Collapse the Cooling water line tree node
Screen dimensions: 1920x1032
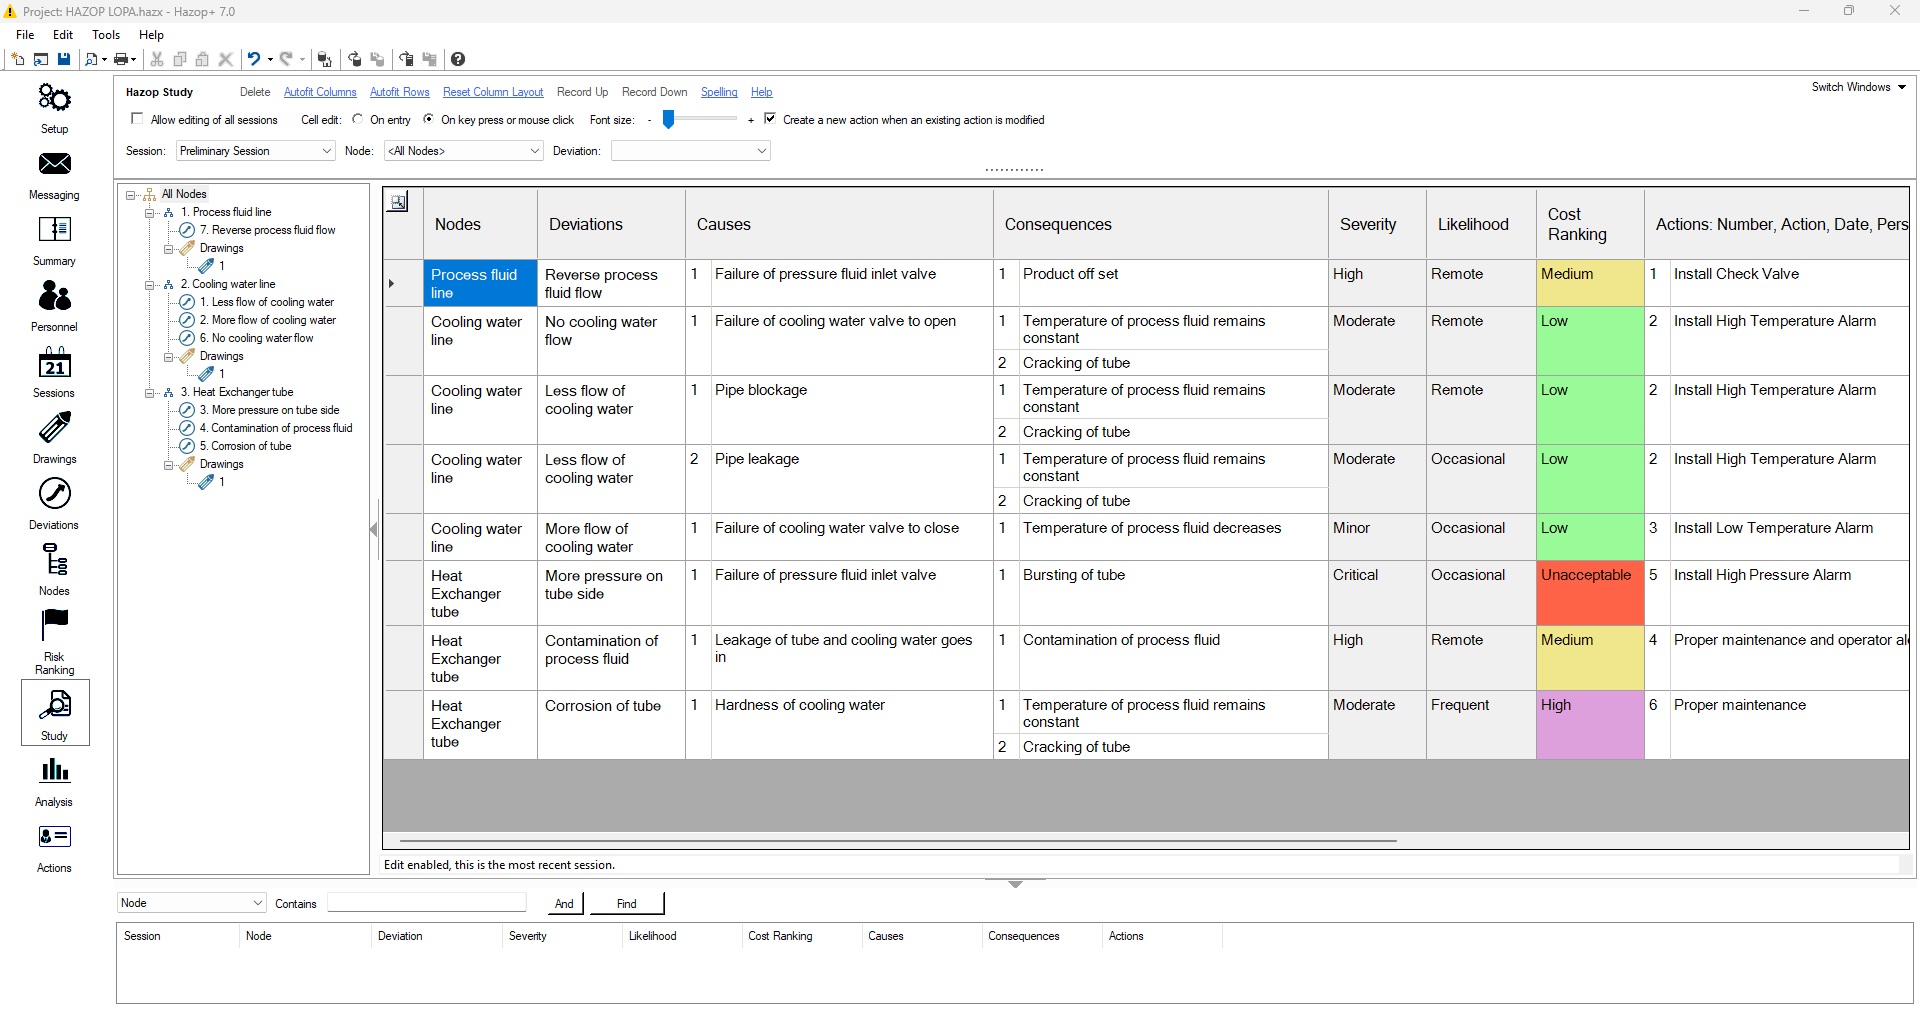[x=150, y=285]
